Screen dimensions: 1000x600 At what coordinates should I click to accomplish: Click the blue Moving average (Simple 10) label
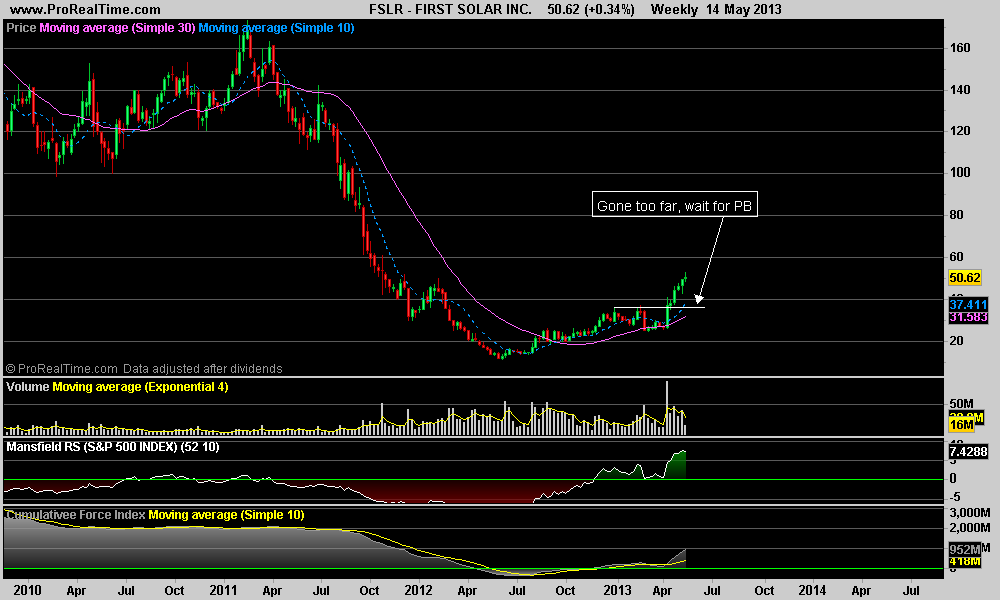tap(276, 28)
